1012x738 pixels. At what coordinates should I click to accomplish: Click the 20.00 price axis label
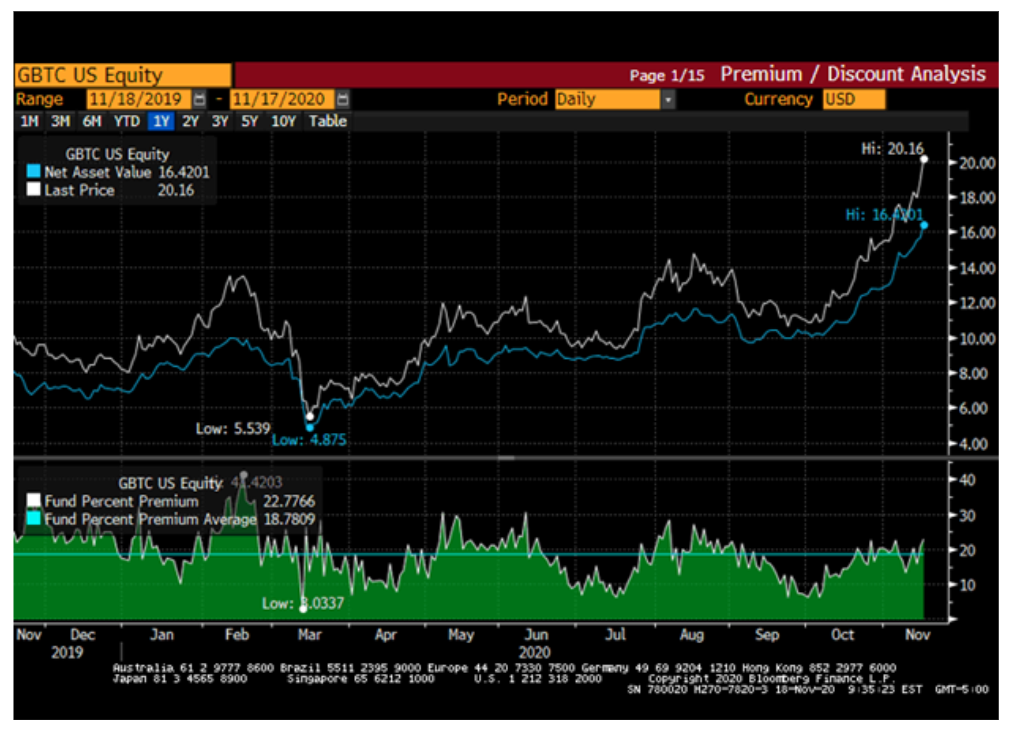click(x=977, y=163)
